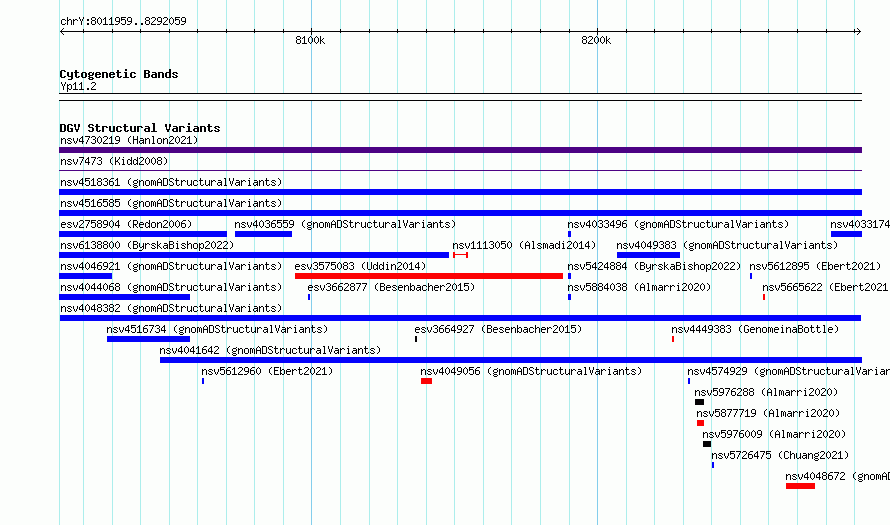Click the 8100k ruler tick label

[x=310, y=40]
